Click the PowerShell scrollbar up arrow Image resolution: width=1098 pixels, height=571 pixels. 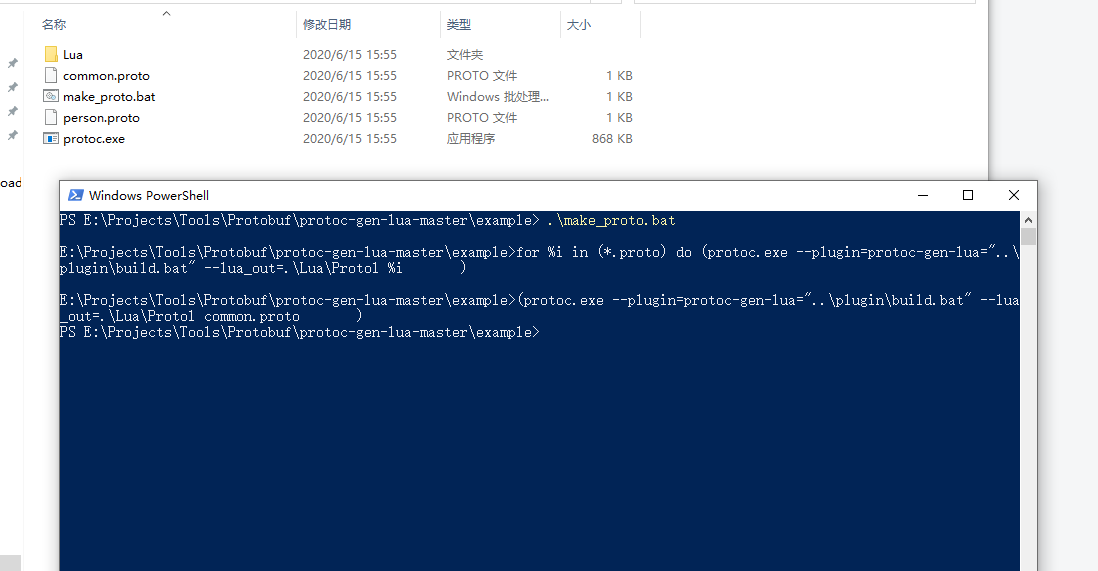[1028, 220]
